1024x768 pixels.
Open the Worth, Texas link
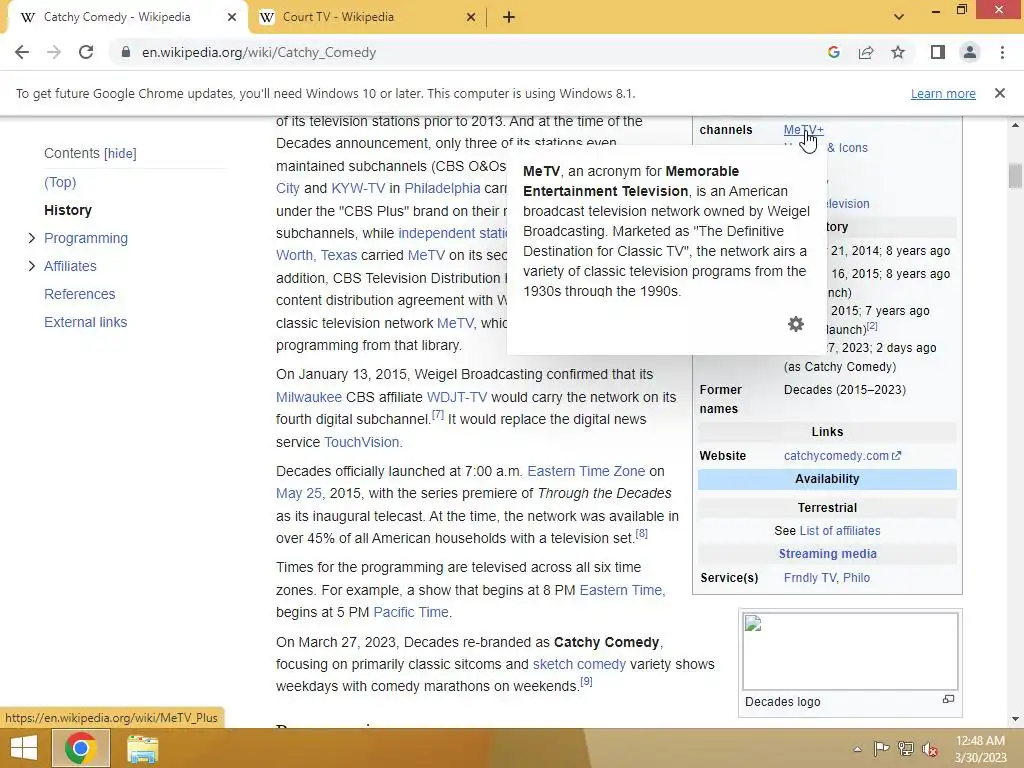(317, 255)
